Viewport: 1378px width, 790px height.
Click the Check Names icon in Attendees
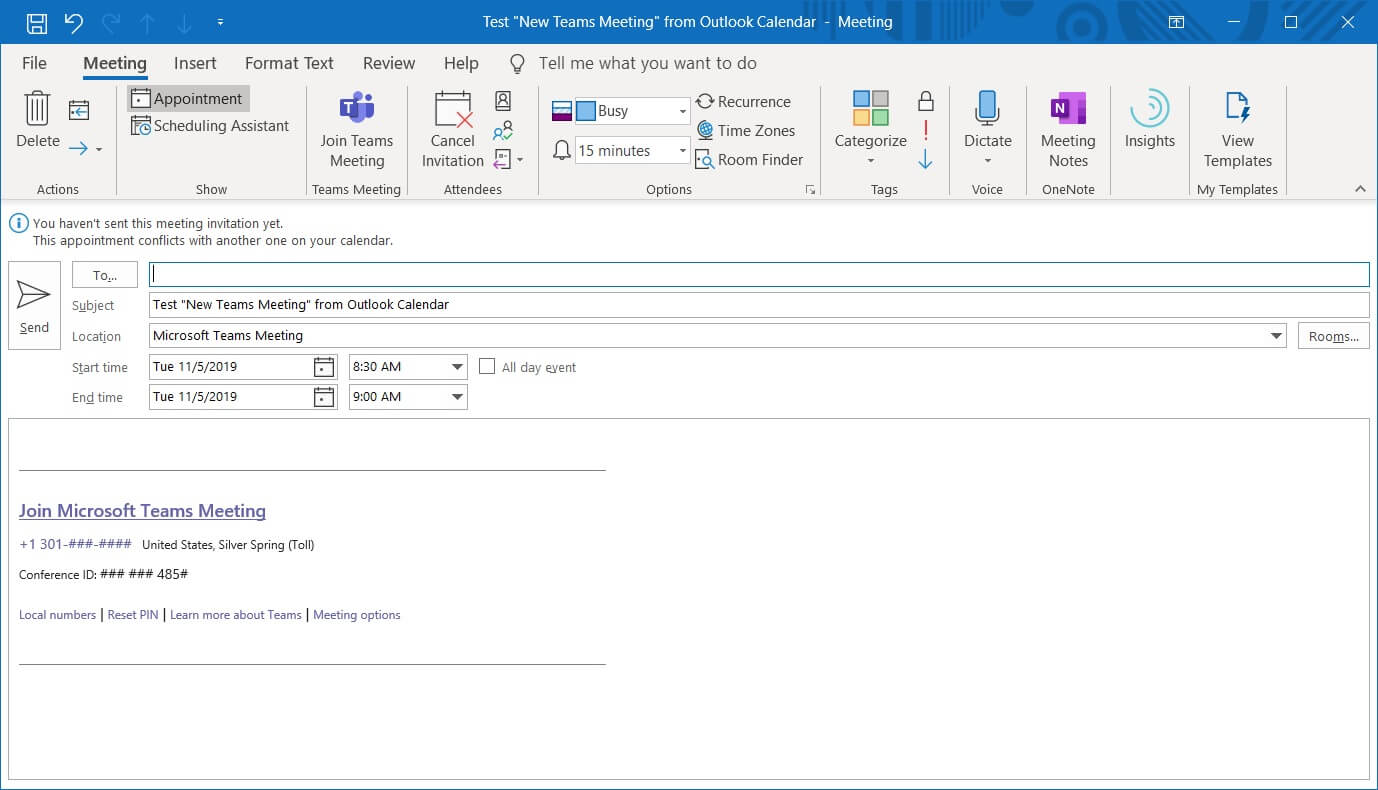pos(503,130)
